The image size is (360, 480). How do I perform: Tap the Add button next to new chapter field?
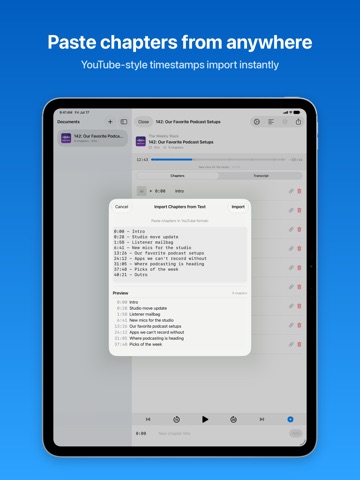pyautogui.click(x=295, y=433)
